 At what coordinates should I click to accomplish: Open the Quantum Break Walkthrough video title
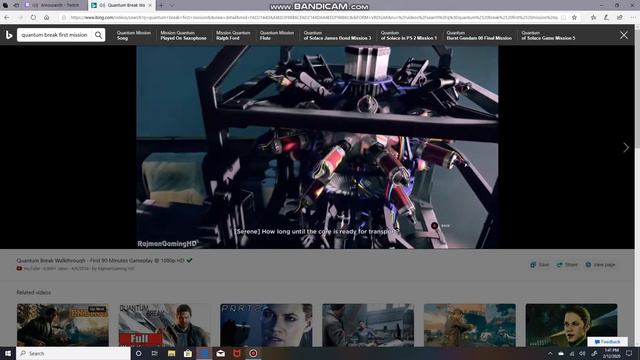(x=100, y=260)
